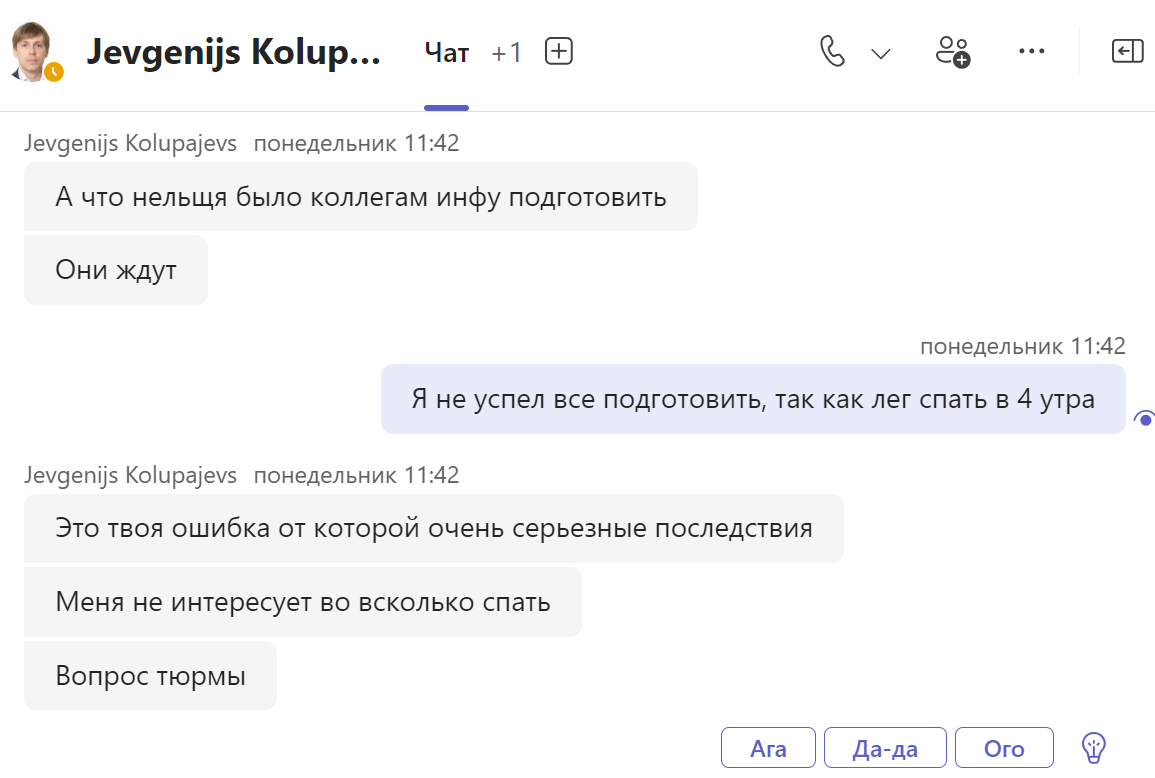Click the suggested reply Ага
1155x778 pixels.
[768, 748]
